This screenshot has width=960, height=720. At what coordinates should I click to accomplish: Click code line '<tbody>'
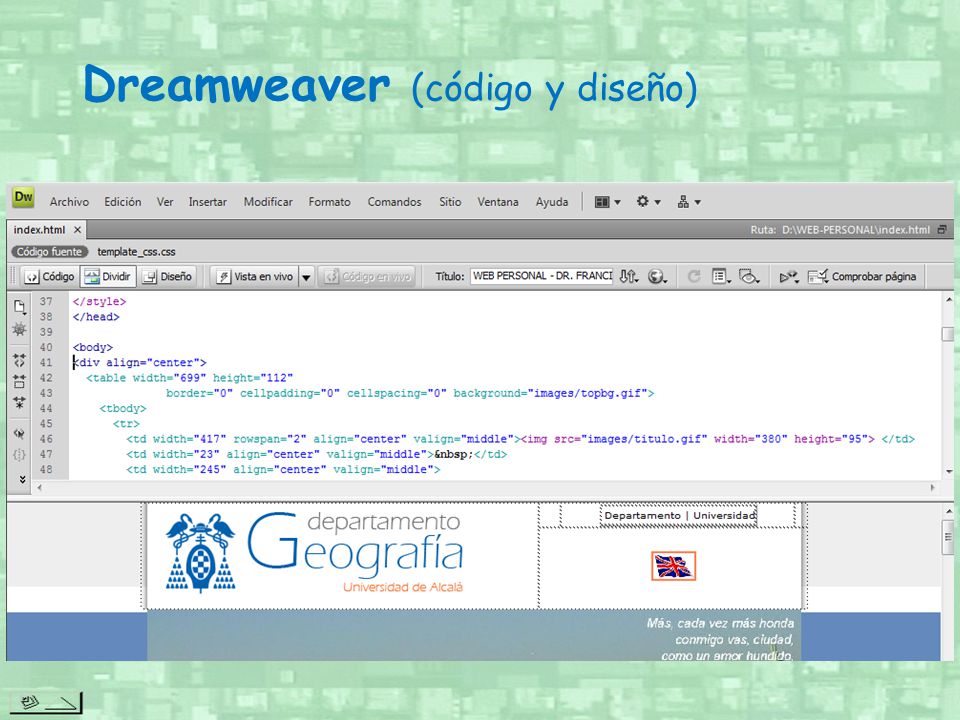(x=123, y=408)
